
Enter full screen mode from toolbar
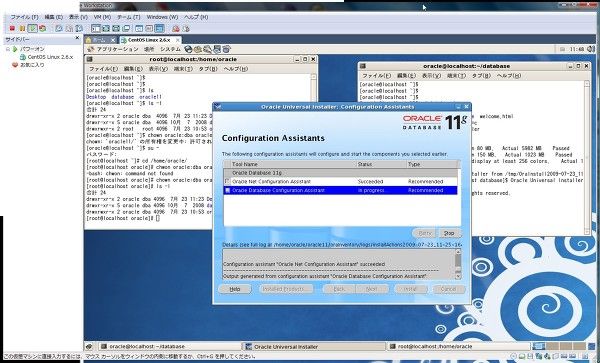(x=116, y=28)
